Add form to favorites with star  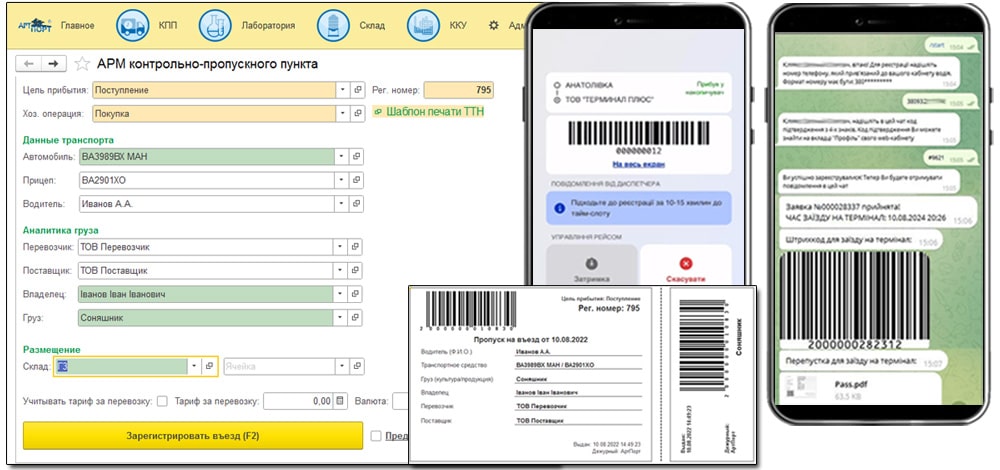pyautogui.click(x=82, y=63)
